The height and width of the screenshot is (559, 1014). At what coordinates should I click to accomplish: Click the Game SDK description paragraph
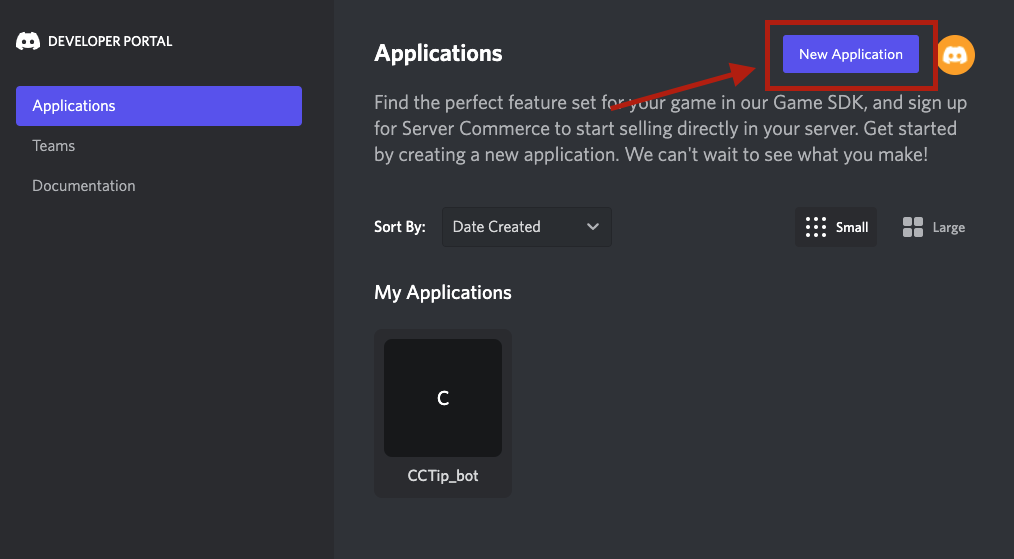tap(670, 129)
